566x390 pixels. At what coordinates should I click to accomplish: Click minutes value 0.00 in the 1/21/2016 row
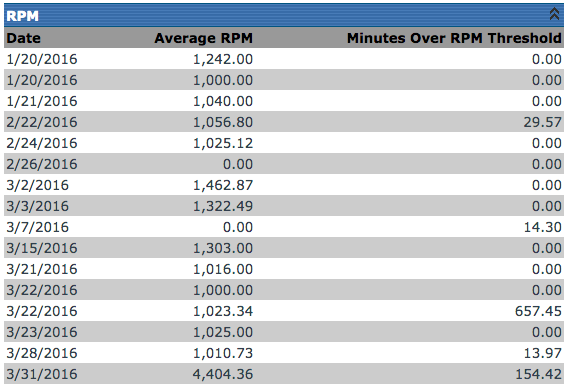[x=547, y=101]
